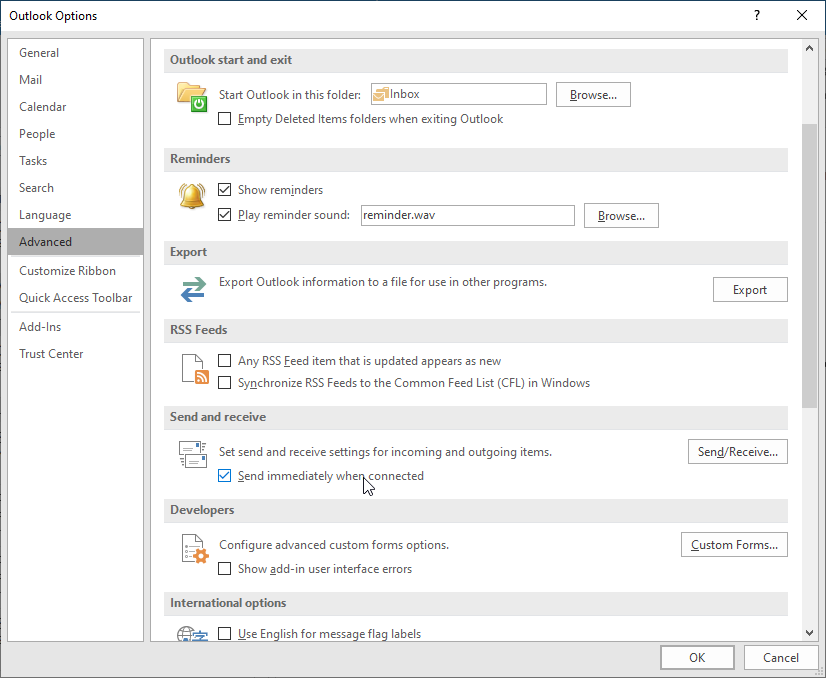Select the Advanced category
Image resolution: width=826 pixels, height=678 pixels.
click(x=75, y=242)
